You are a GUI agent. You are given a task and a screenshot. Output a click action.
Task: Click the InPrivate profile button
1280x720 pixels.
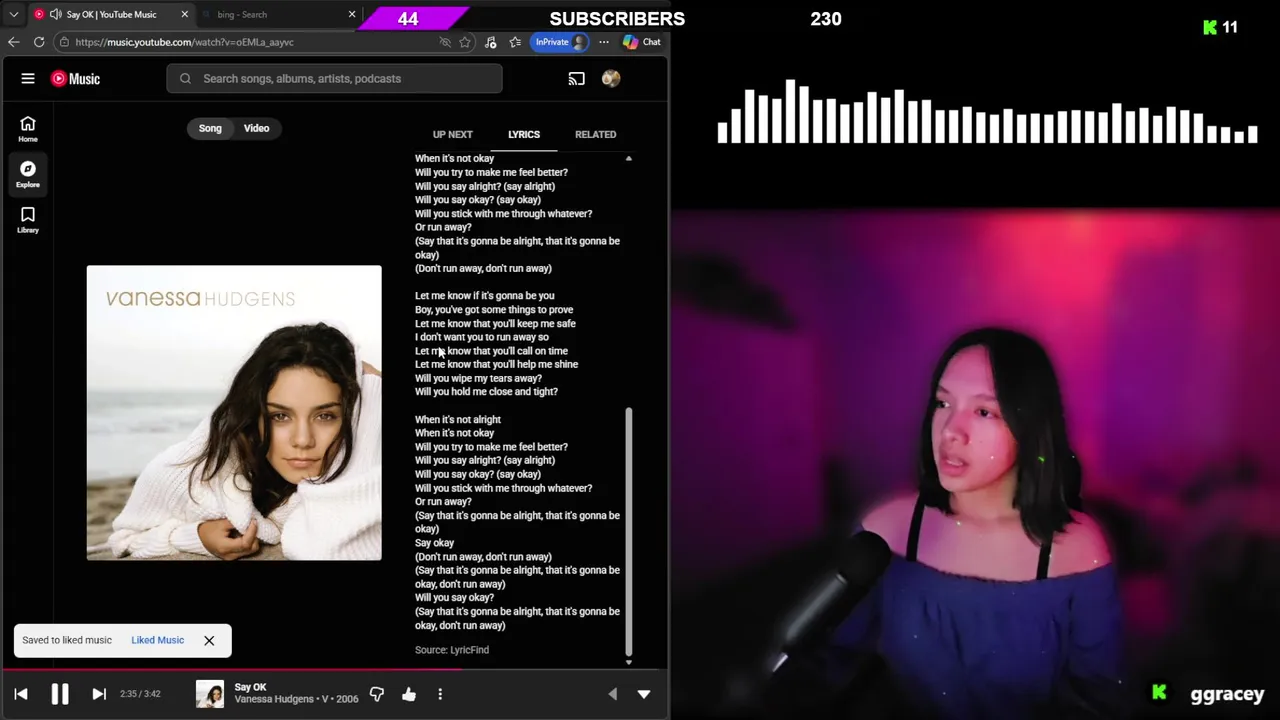tap(561, 42)
